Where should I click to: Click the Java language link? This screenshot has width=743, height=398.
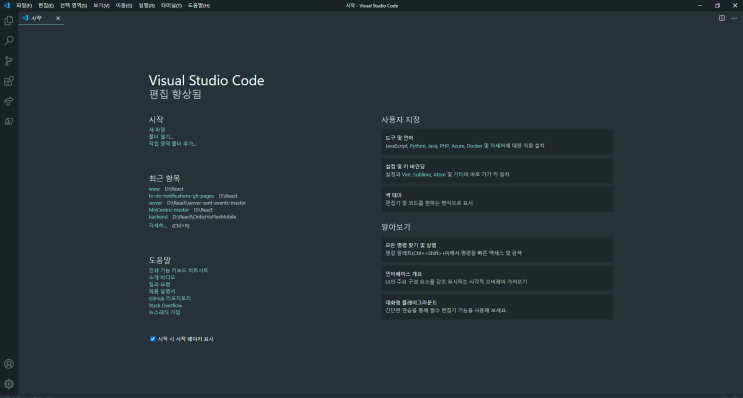click(x=432, y=146)
